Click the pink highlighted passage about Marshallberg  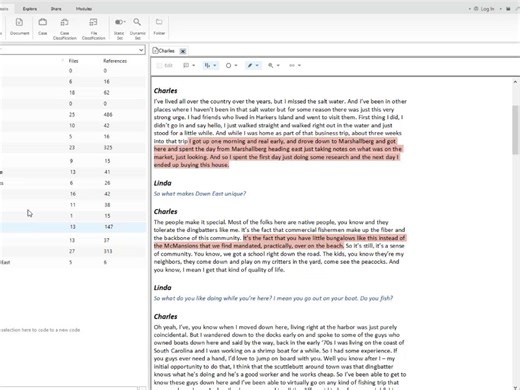pos(278,153)
